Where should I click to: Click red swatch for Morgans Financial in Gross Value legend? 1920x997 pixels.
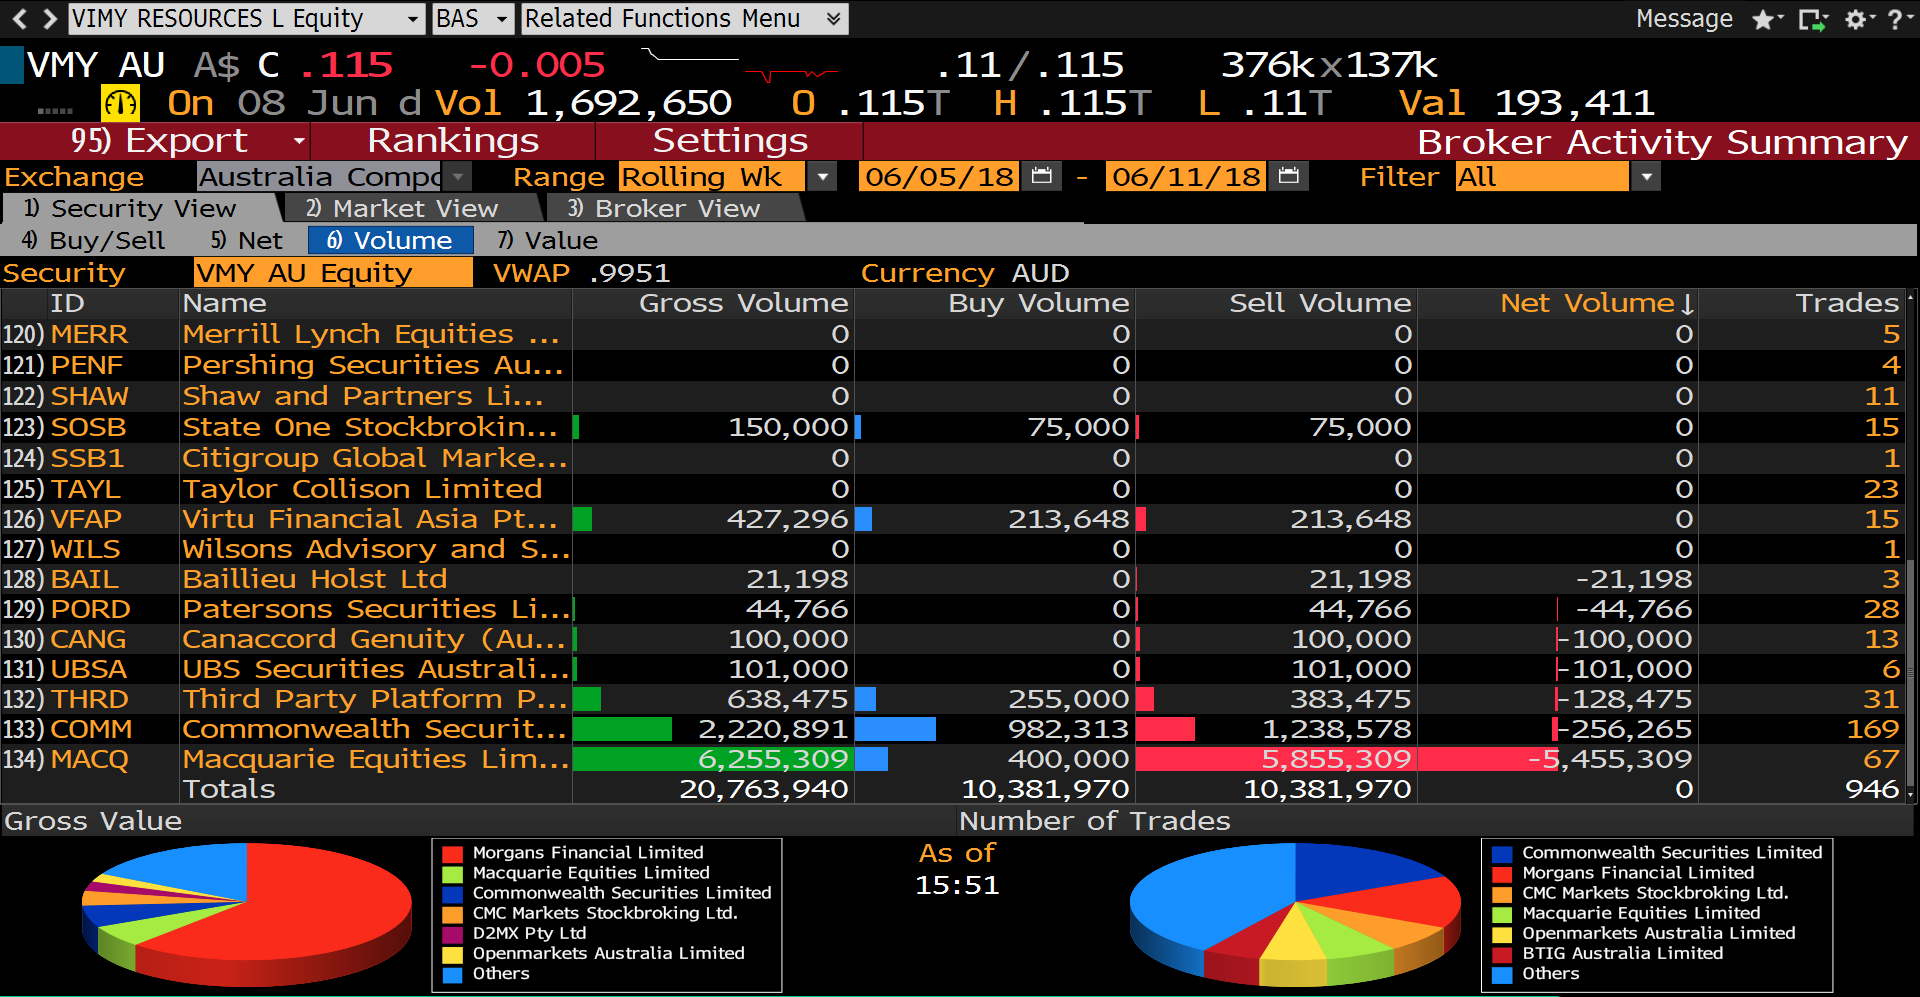(453, 854)
